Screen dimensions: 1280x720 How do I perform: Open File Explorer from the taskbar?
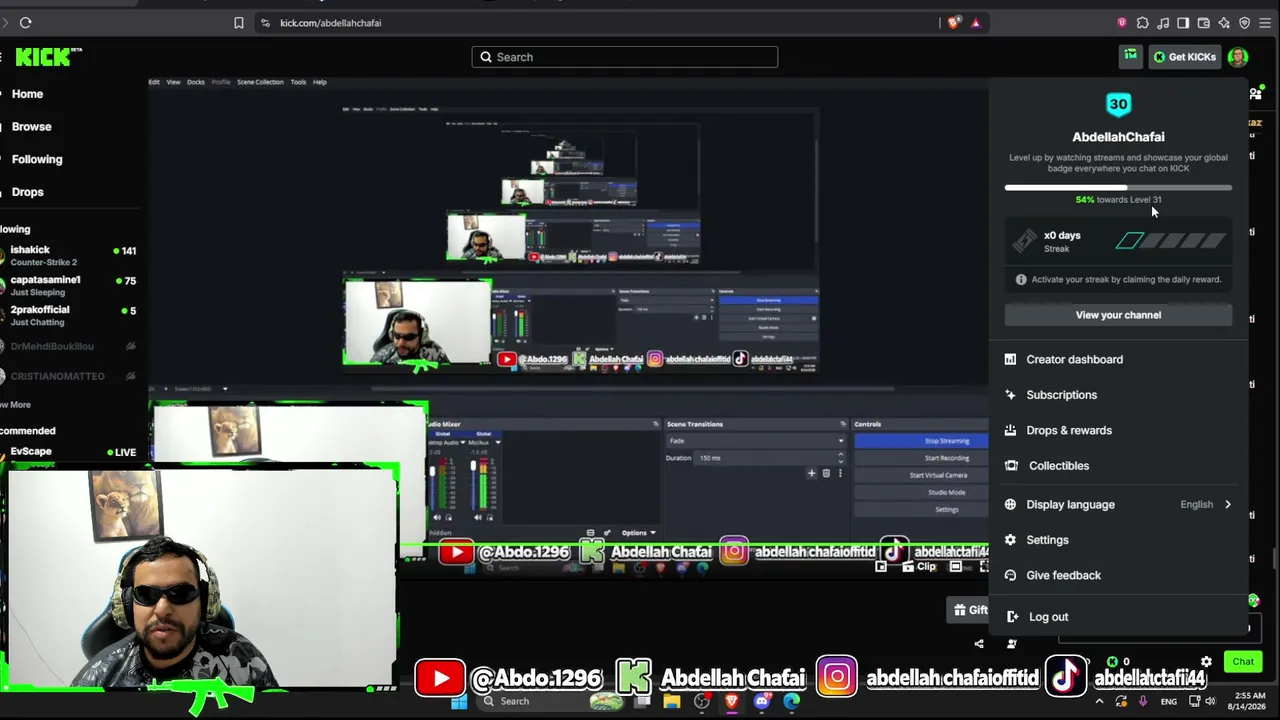click(672, 702)
